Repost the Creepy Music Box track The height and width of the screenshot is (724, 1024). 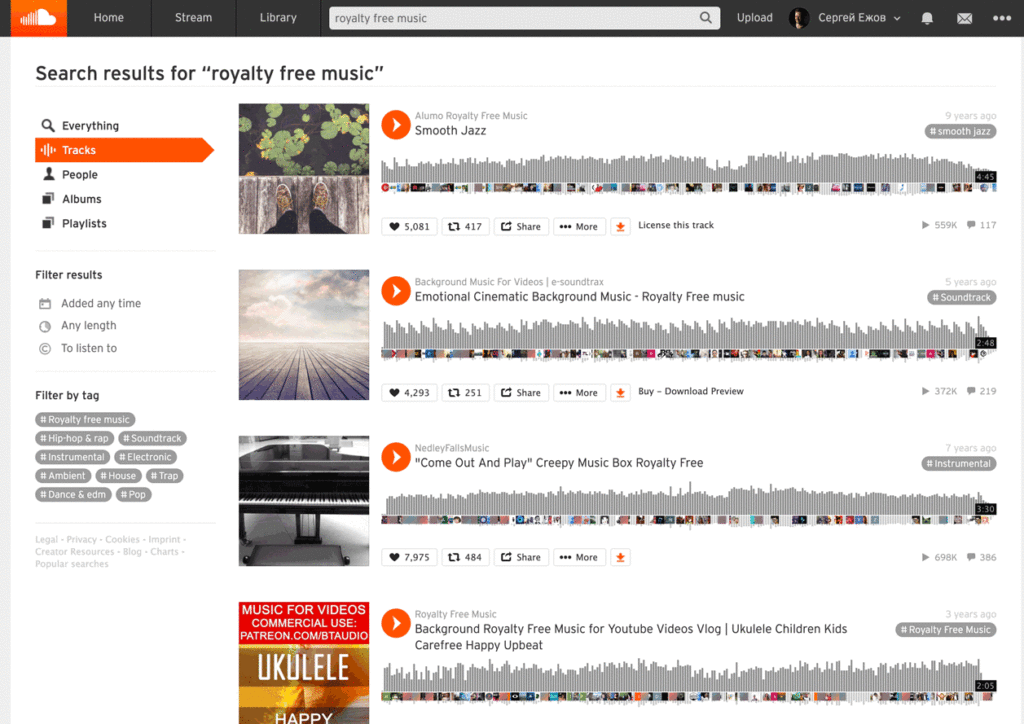pos(465,557)
